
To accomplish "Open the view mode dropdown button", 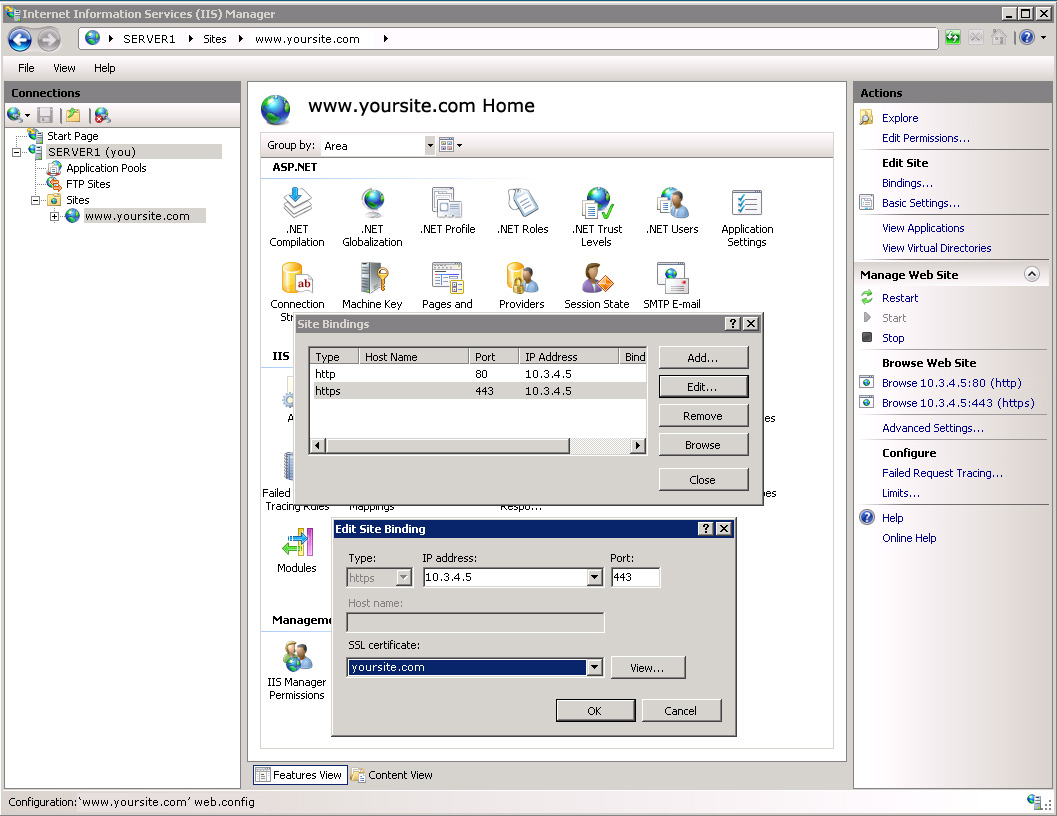I will (x=451, y=145).
